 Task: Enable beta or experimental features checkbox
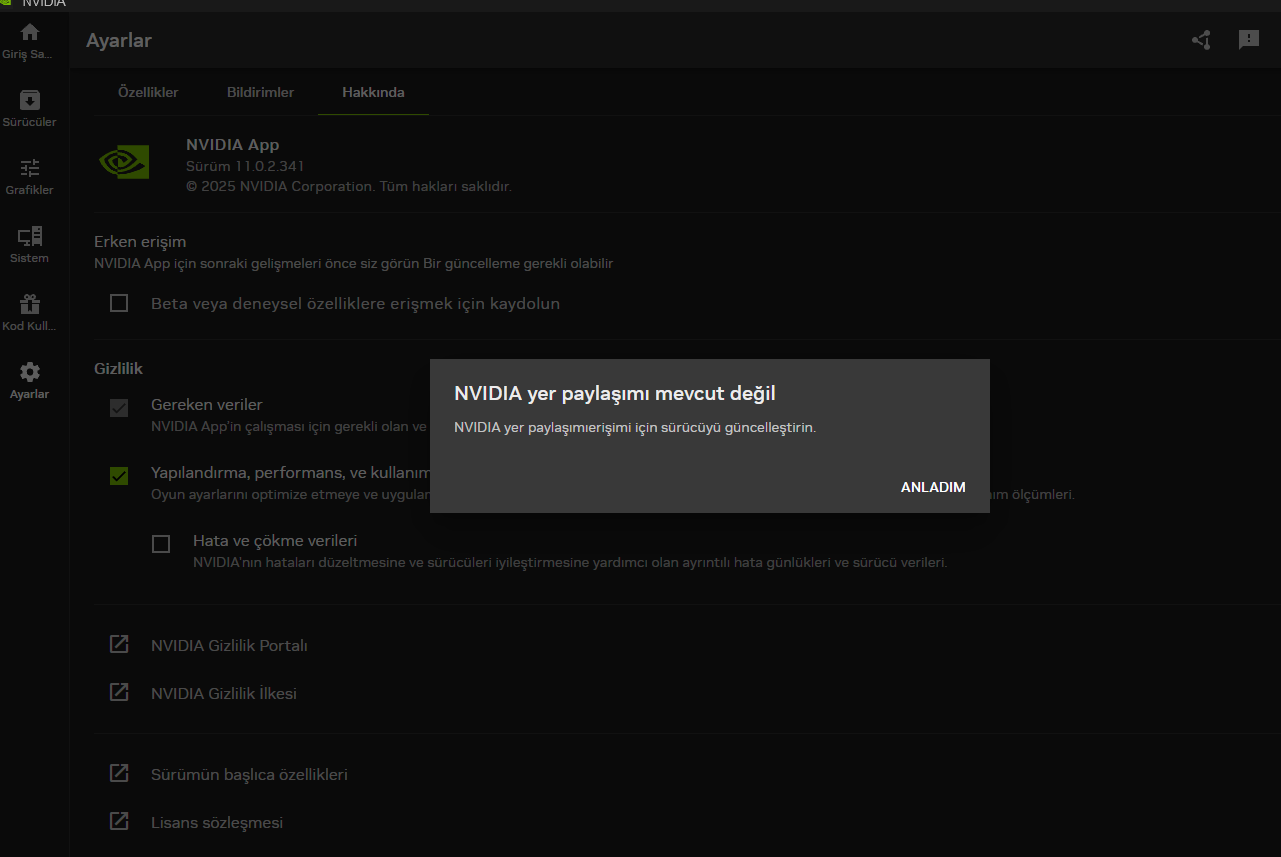pyautogui.click(x=119, y=303)
